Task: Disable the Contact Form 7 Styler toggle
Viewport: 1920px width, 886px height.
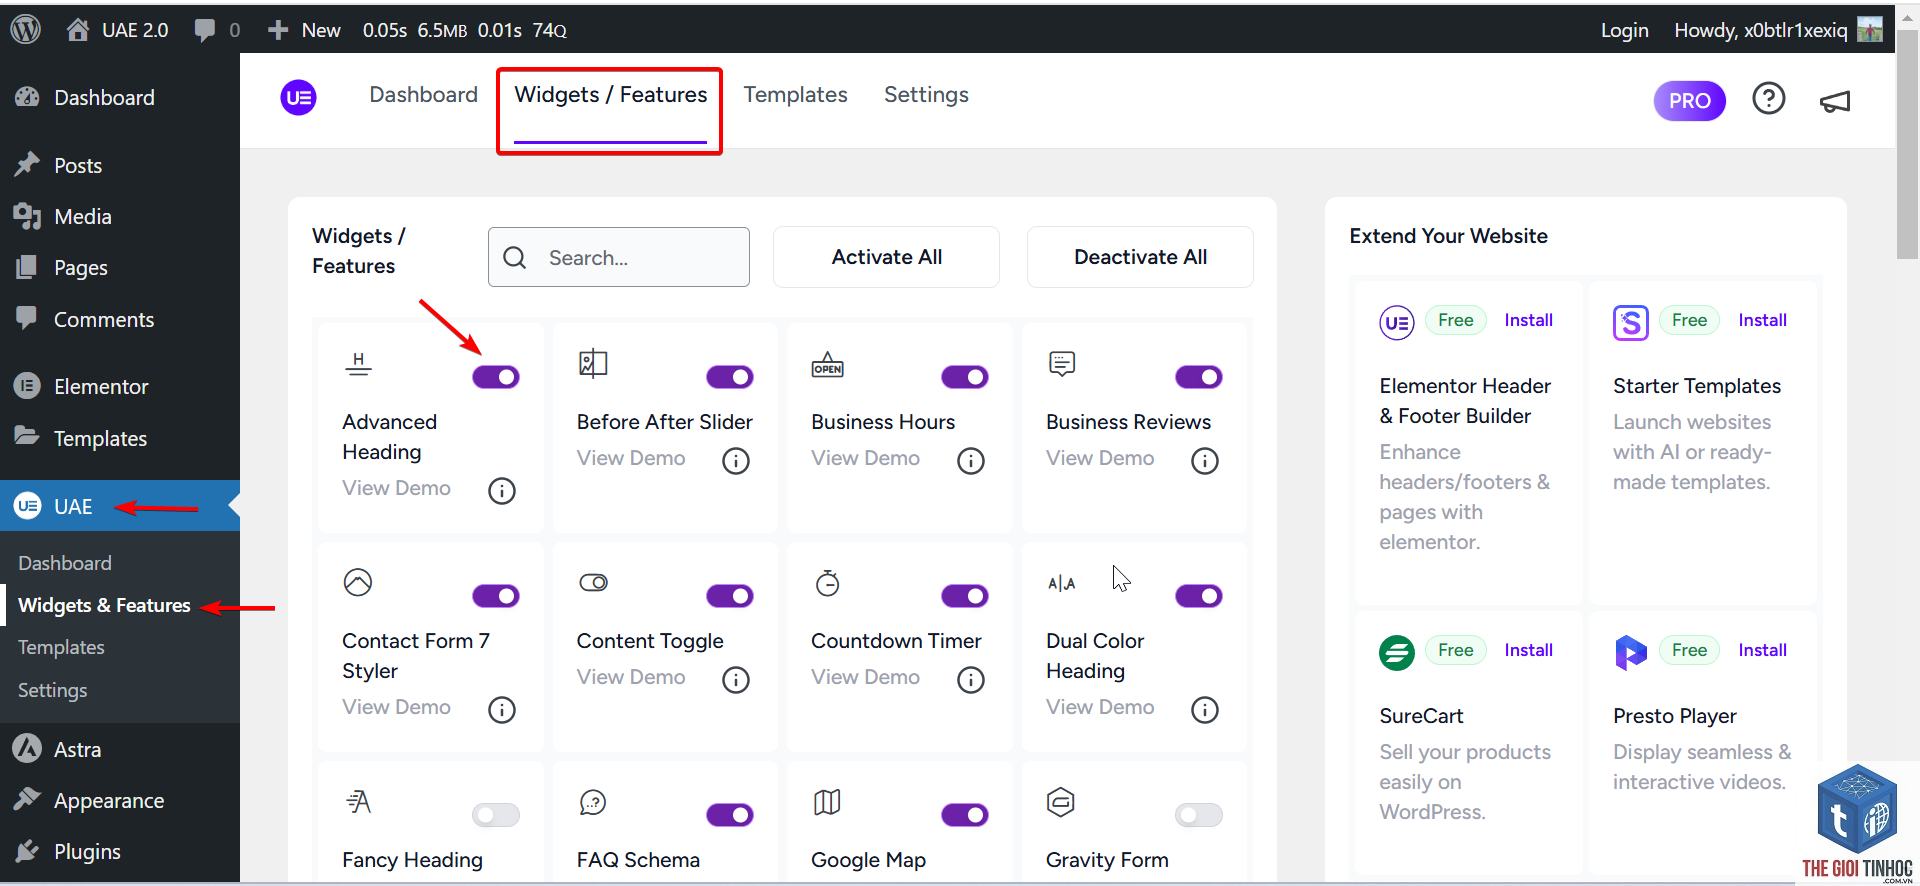Action: tap(496, 596)
